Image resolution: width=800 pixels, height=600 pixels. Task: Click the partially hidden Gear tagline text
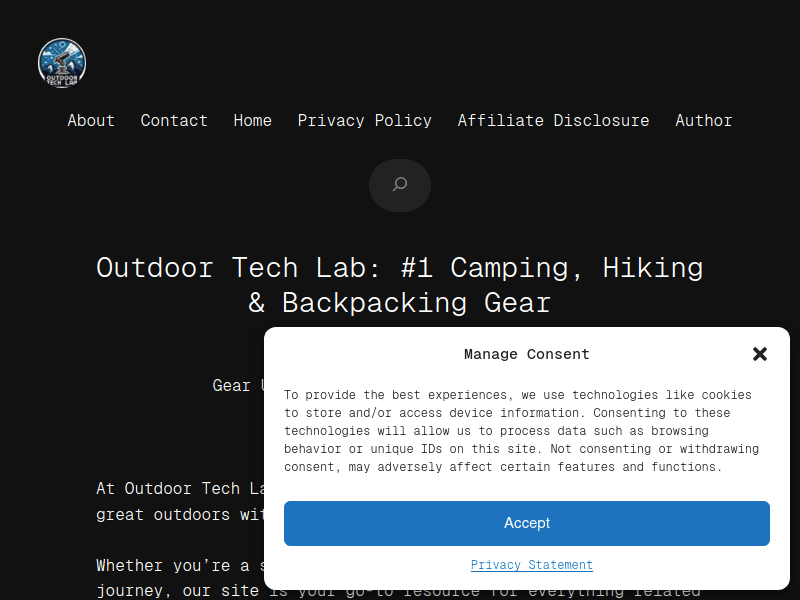coord(231,385)
